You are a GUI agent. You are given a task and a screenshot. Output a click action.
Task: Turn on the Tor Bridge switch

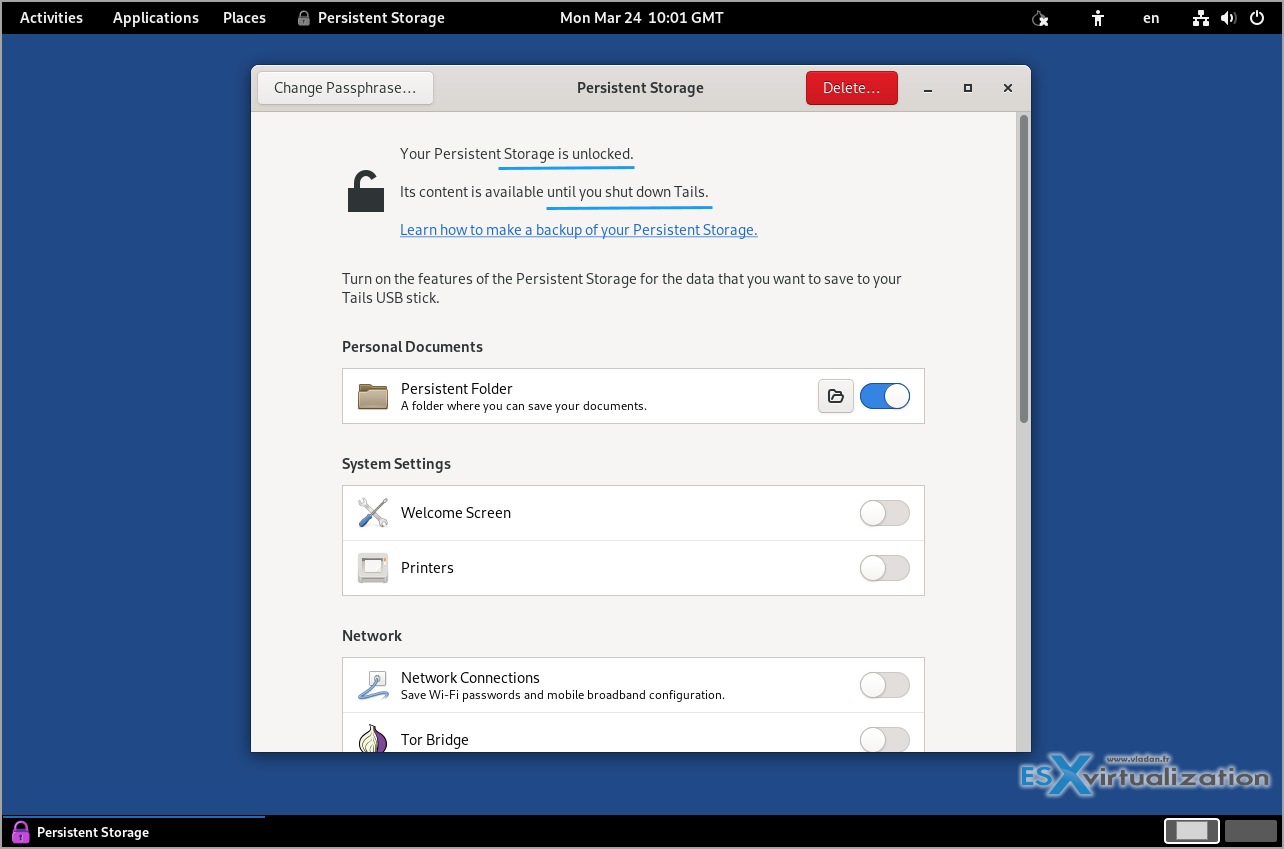pyautogui.click(x=885, y=740)
